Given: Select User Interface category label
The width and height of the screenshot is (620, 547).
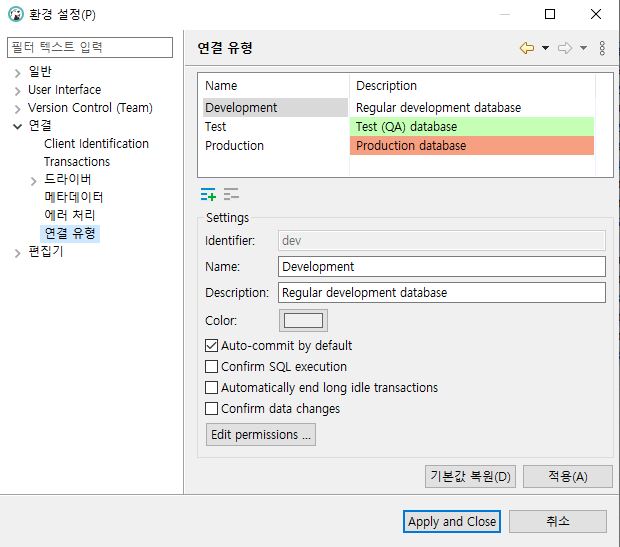Looking at the screenshot, I should coord(64,90).
